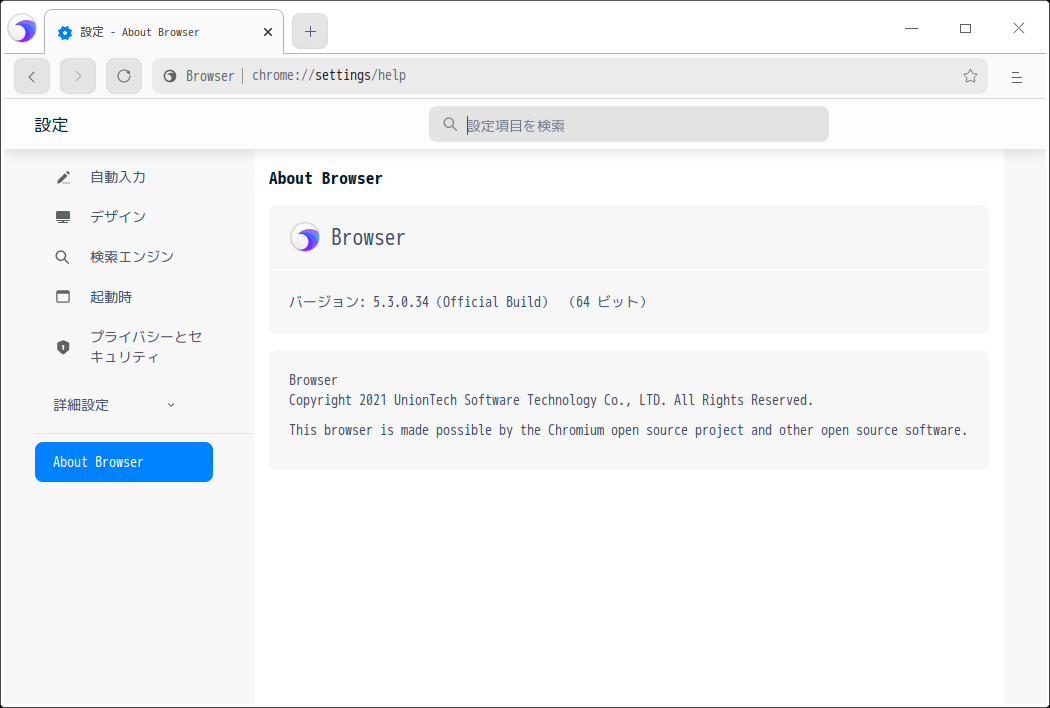Open the browser main menu icon
Screen dimensions: 1050x708
(1017, 77)
